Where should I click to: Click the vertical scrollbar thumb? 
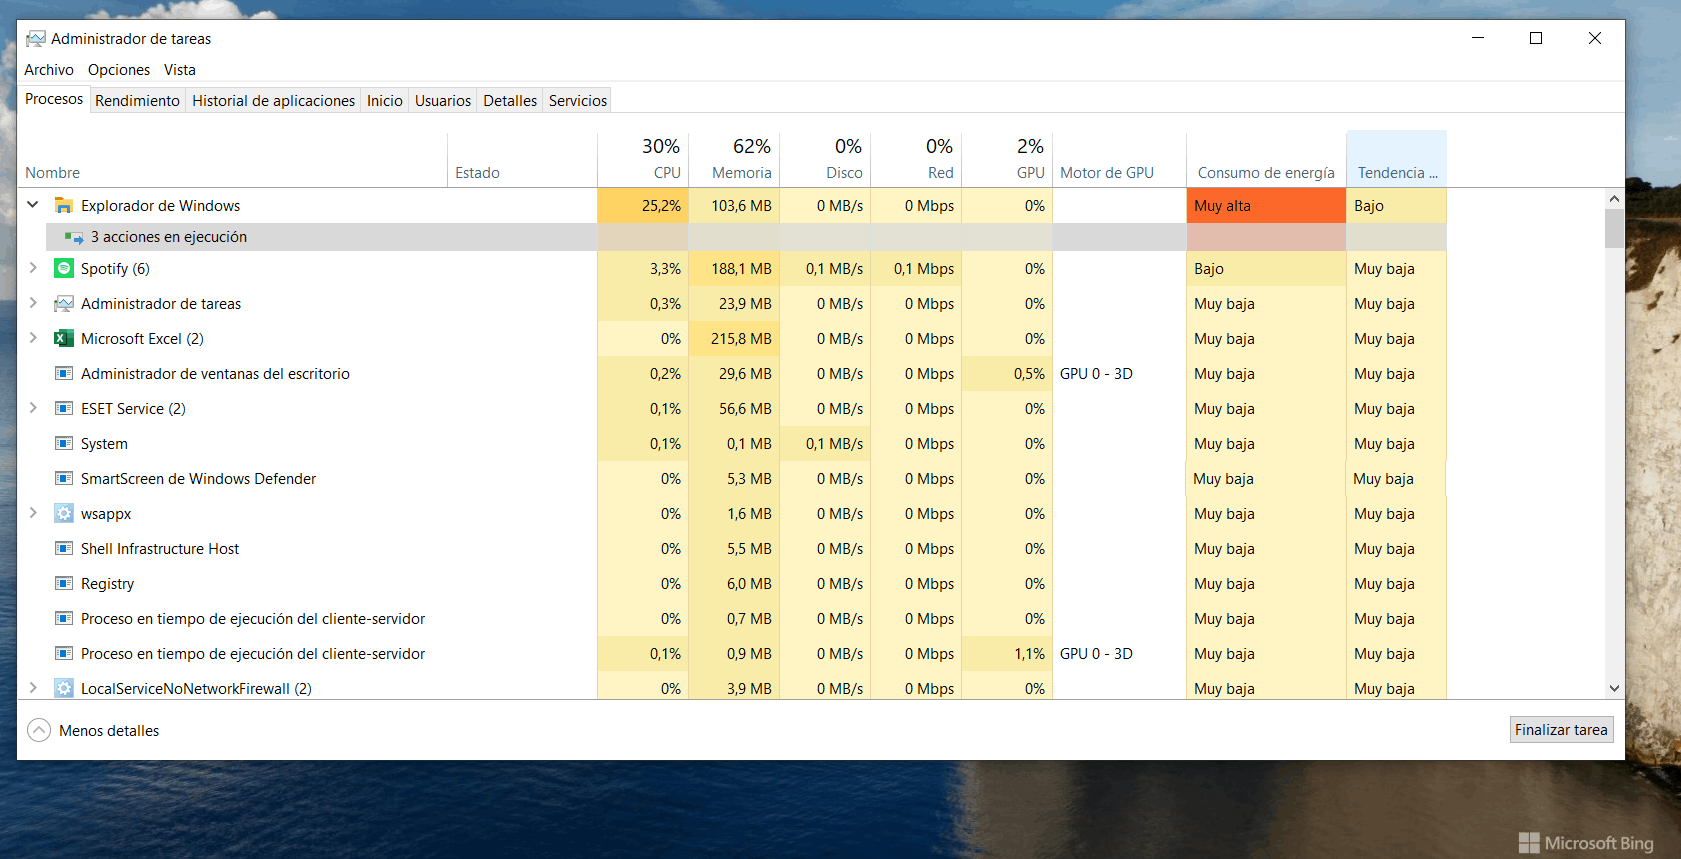point(1614,228)
